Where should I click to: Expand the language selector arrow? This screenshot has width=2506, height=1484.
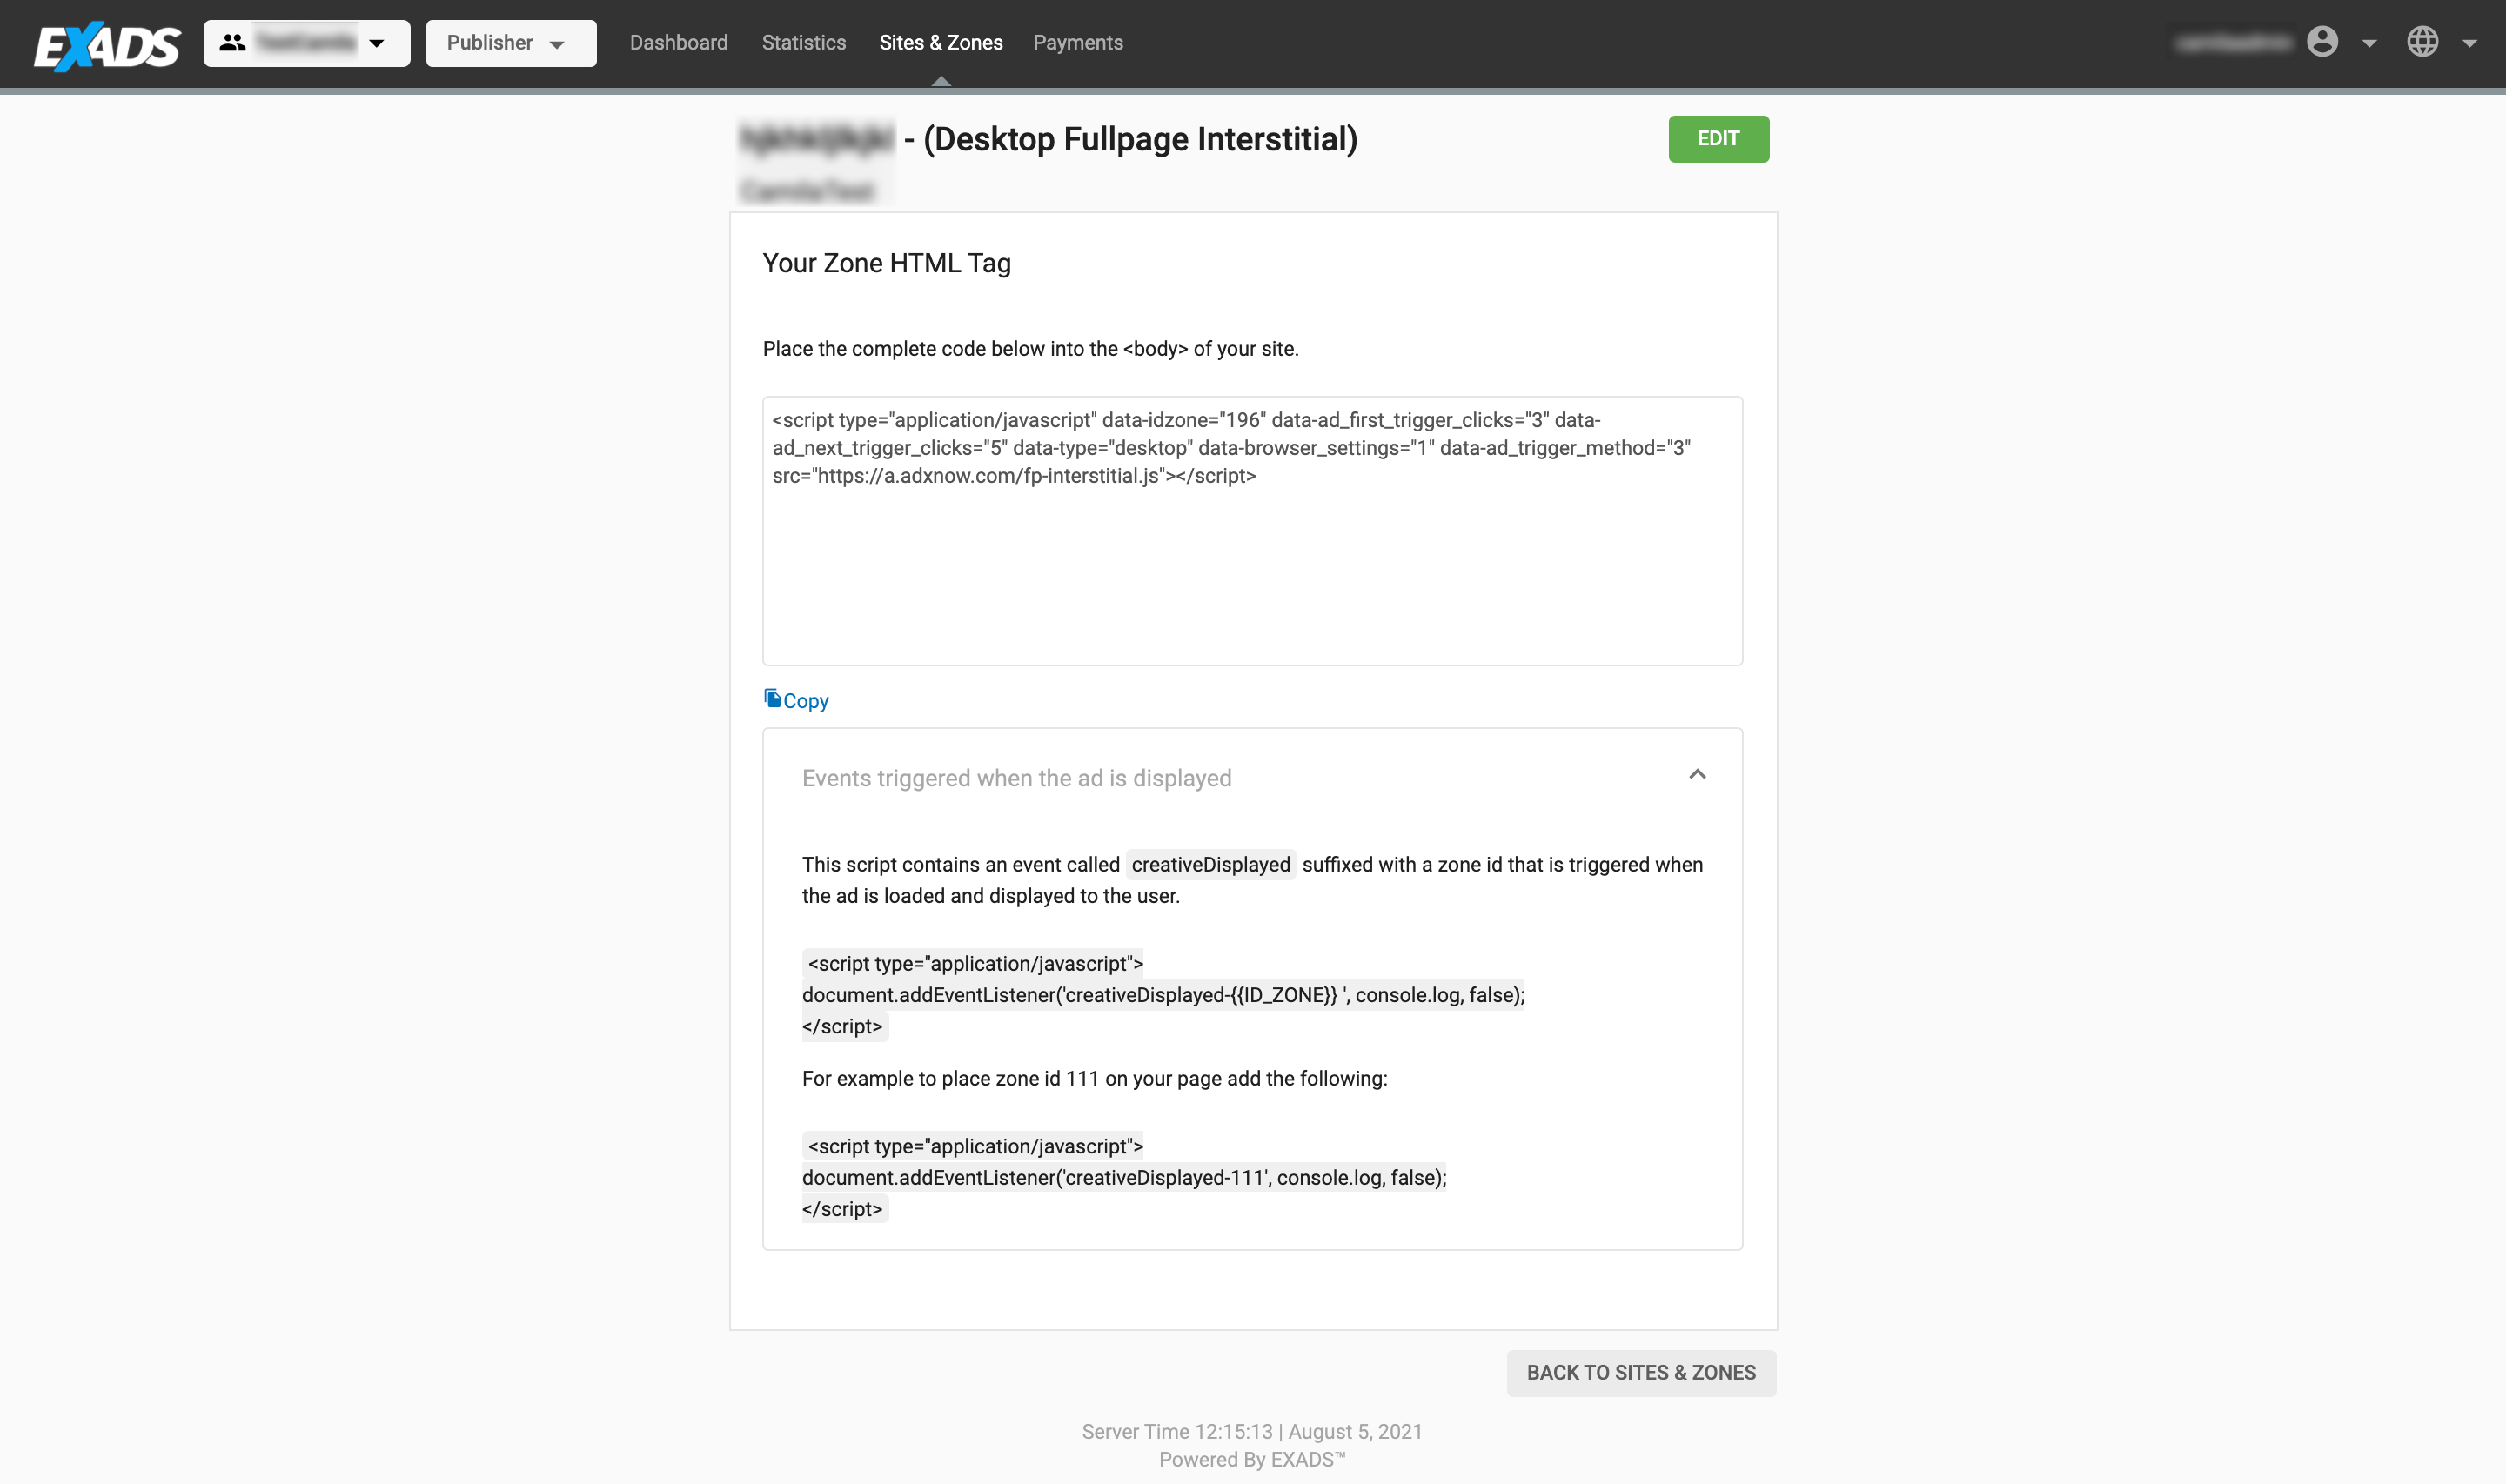2469,43
